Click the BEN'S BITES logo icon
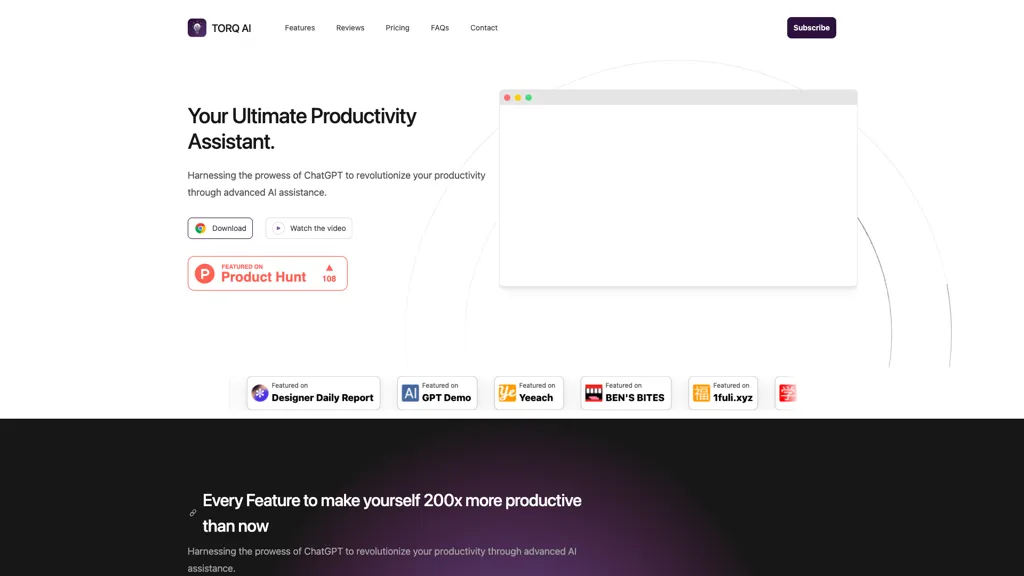The width and height of the screenshot is (1024, 576). click(594, 392)
